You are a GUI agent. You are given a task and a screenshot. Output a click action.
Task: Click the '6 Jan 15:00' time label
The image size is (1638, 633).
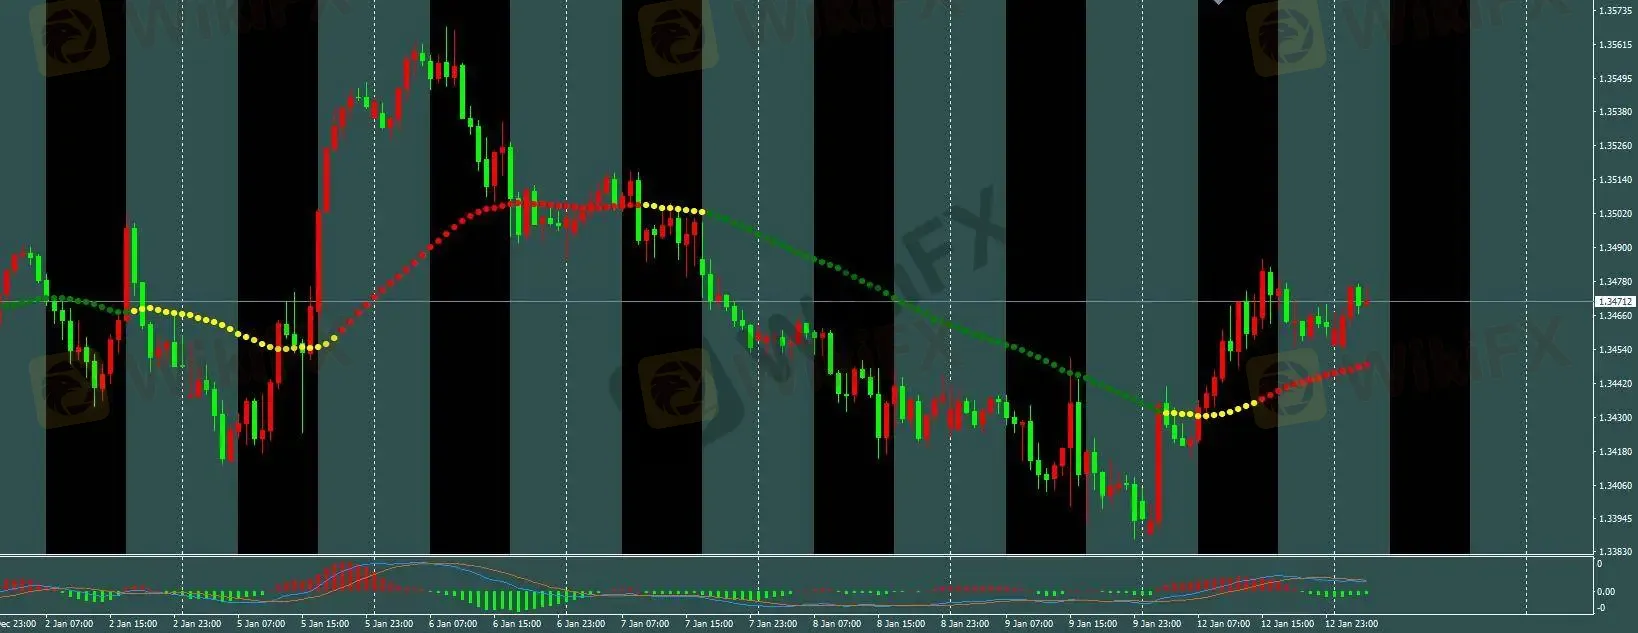coord(517,624)
